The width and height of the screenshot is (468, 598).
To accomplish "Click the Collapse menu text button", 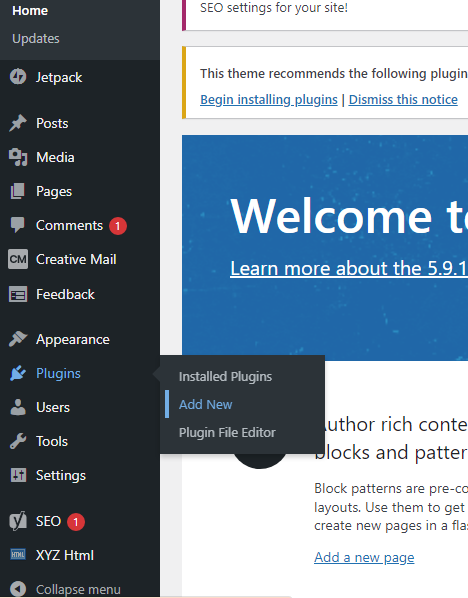I will [78, 589].
